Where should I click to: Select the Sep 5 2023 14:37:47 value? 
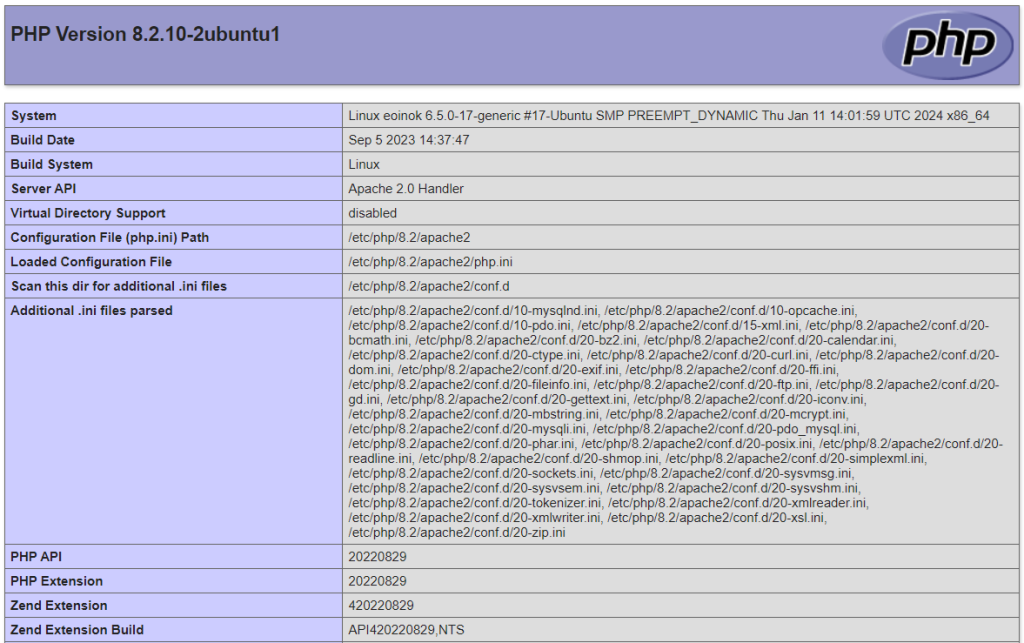[409, 140]
